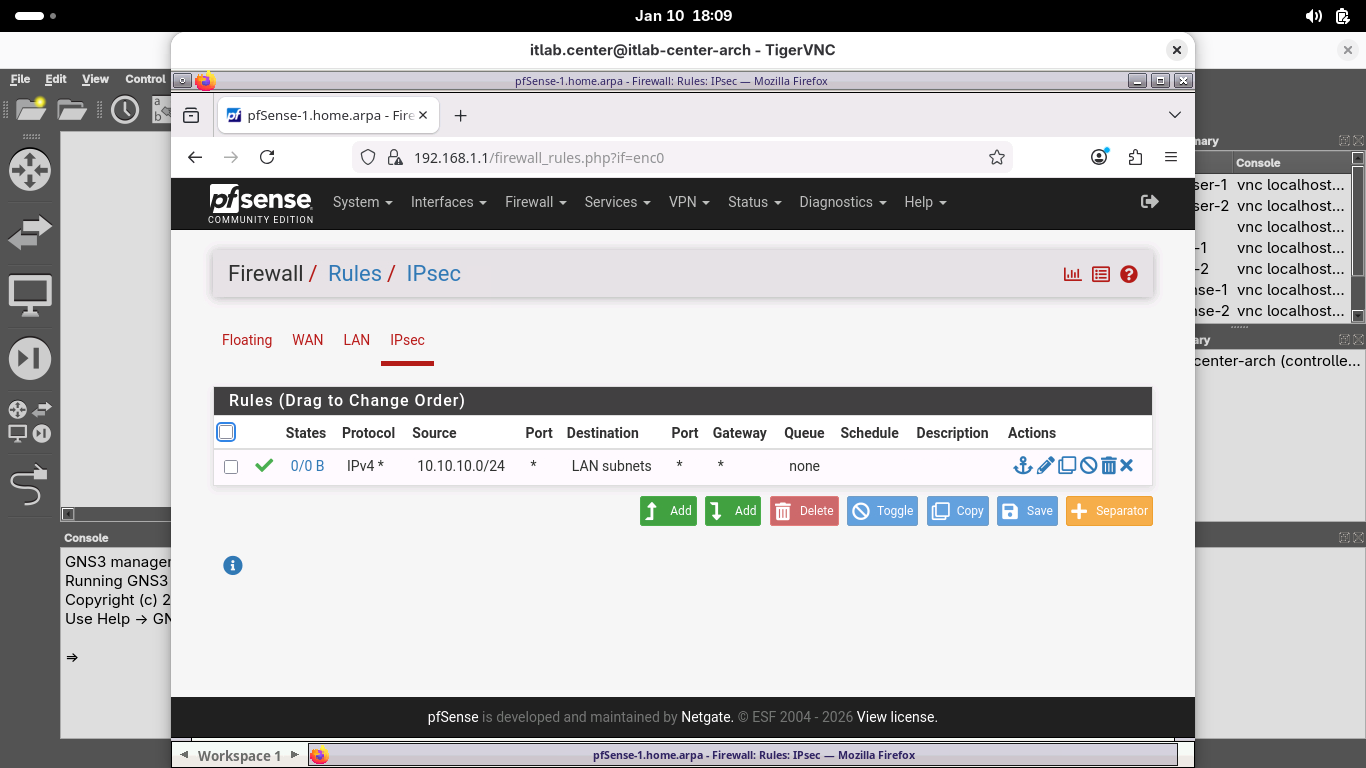1366x768 pixels.
Task: Switch to the Floating rules tab
Action: [x=247, y=340]
